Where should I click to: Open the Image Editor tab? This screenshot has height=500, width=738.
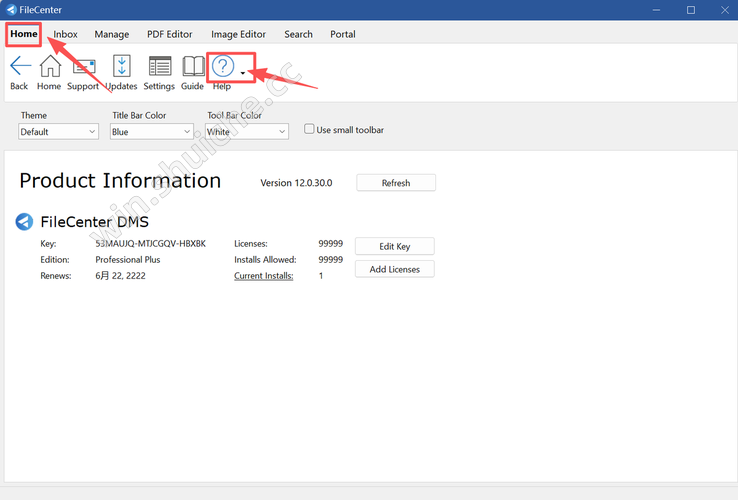[238, 34]
